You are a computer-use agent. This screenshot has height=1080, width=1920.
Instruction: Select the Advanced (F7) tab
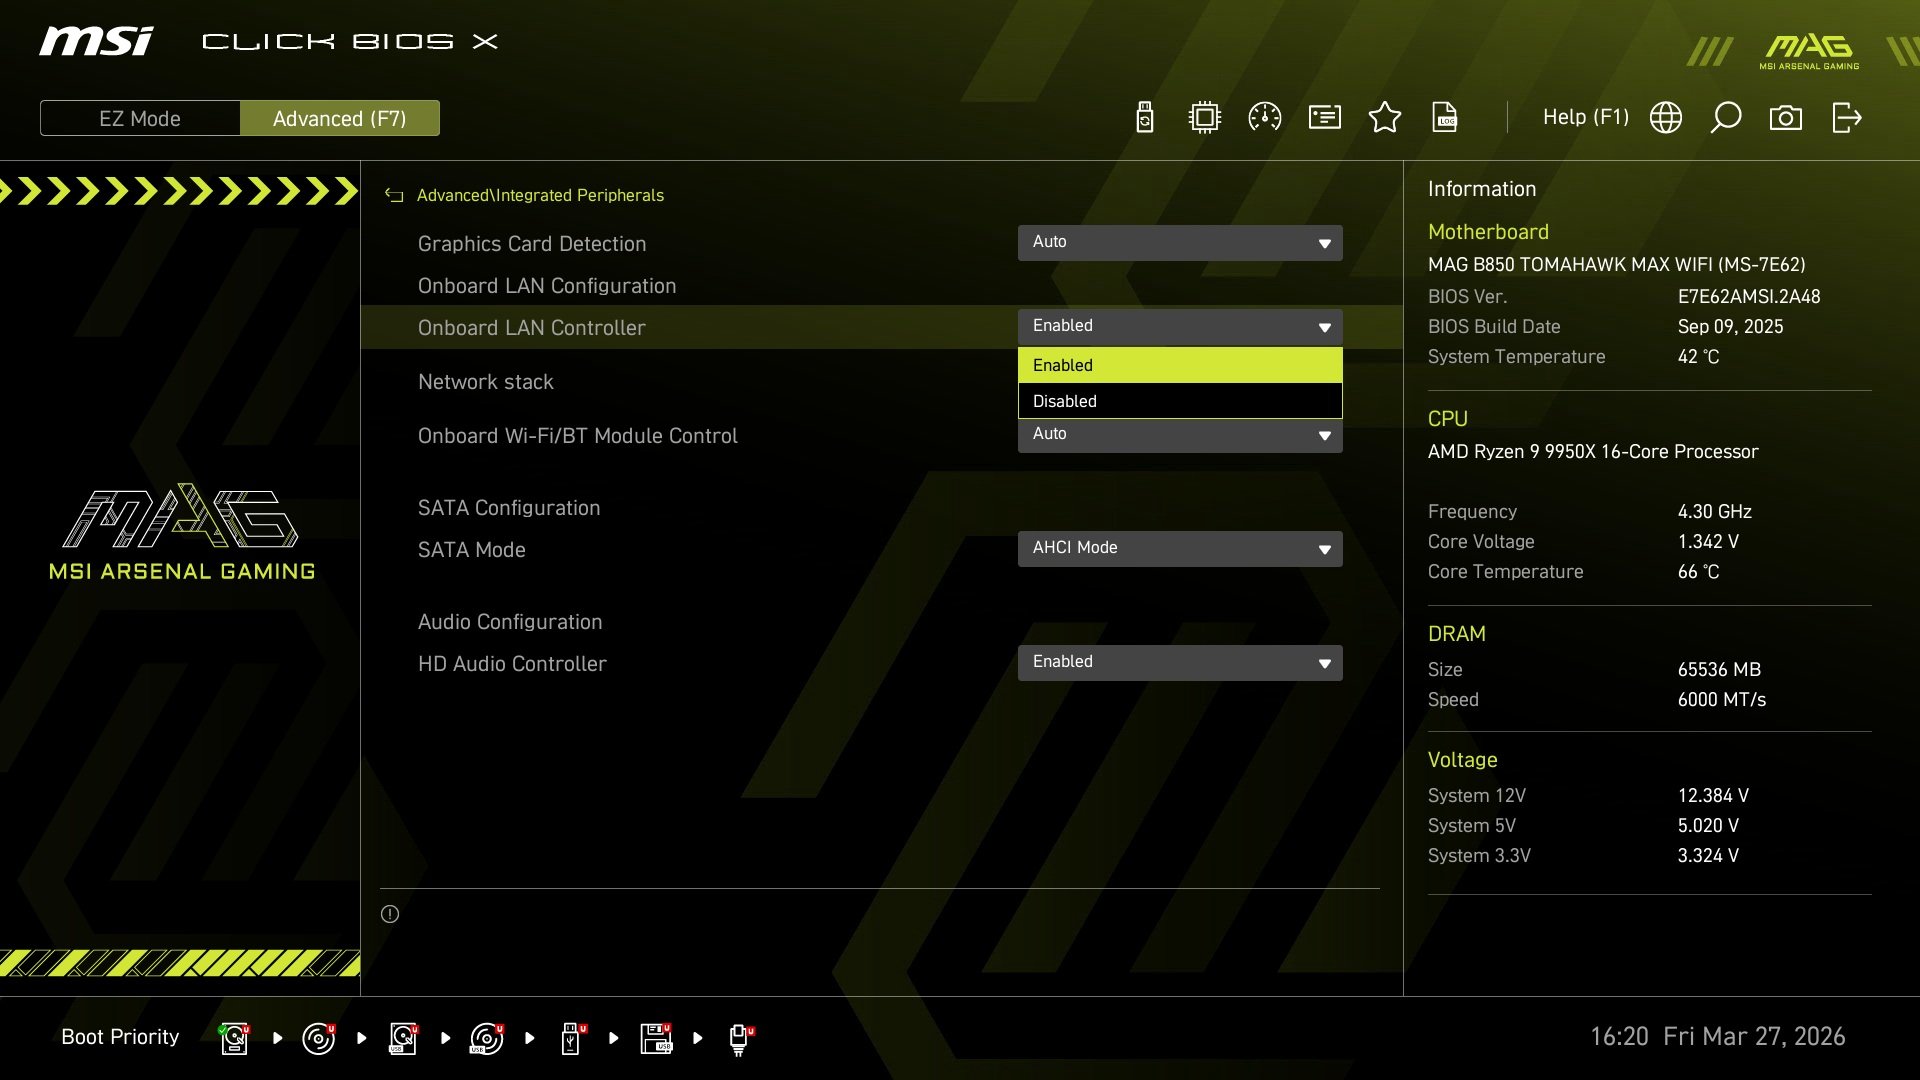[340, 118]
